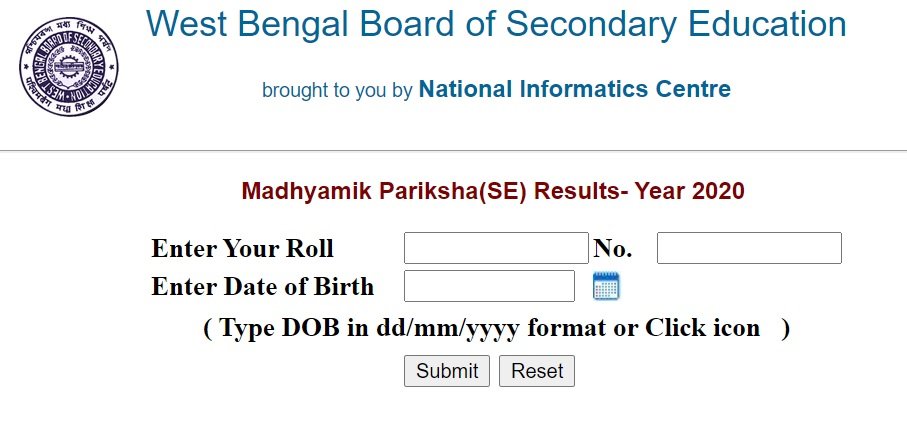
Task: Click the Madhyamik Pariksha Results heading
Action: 493,191
